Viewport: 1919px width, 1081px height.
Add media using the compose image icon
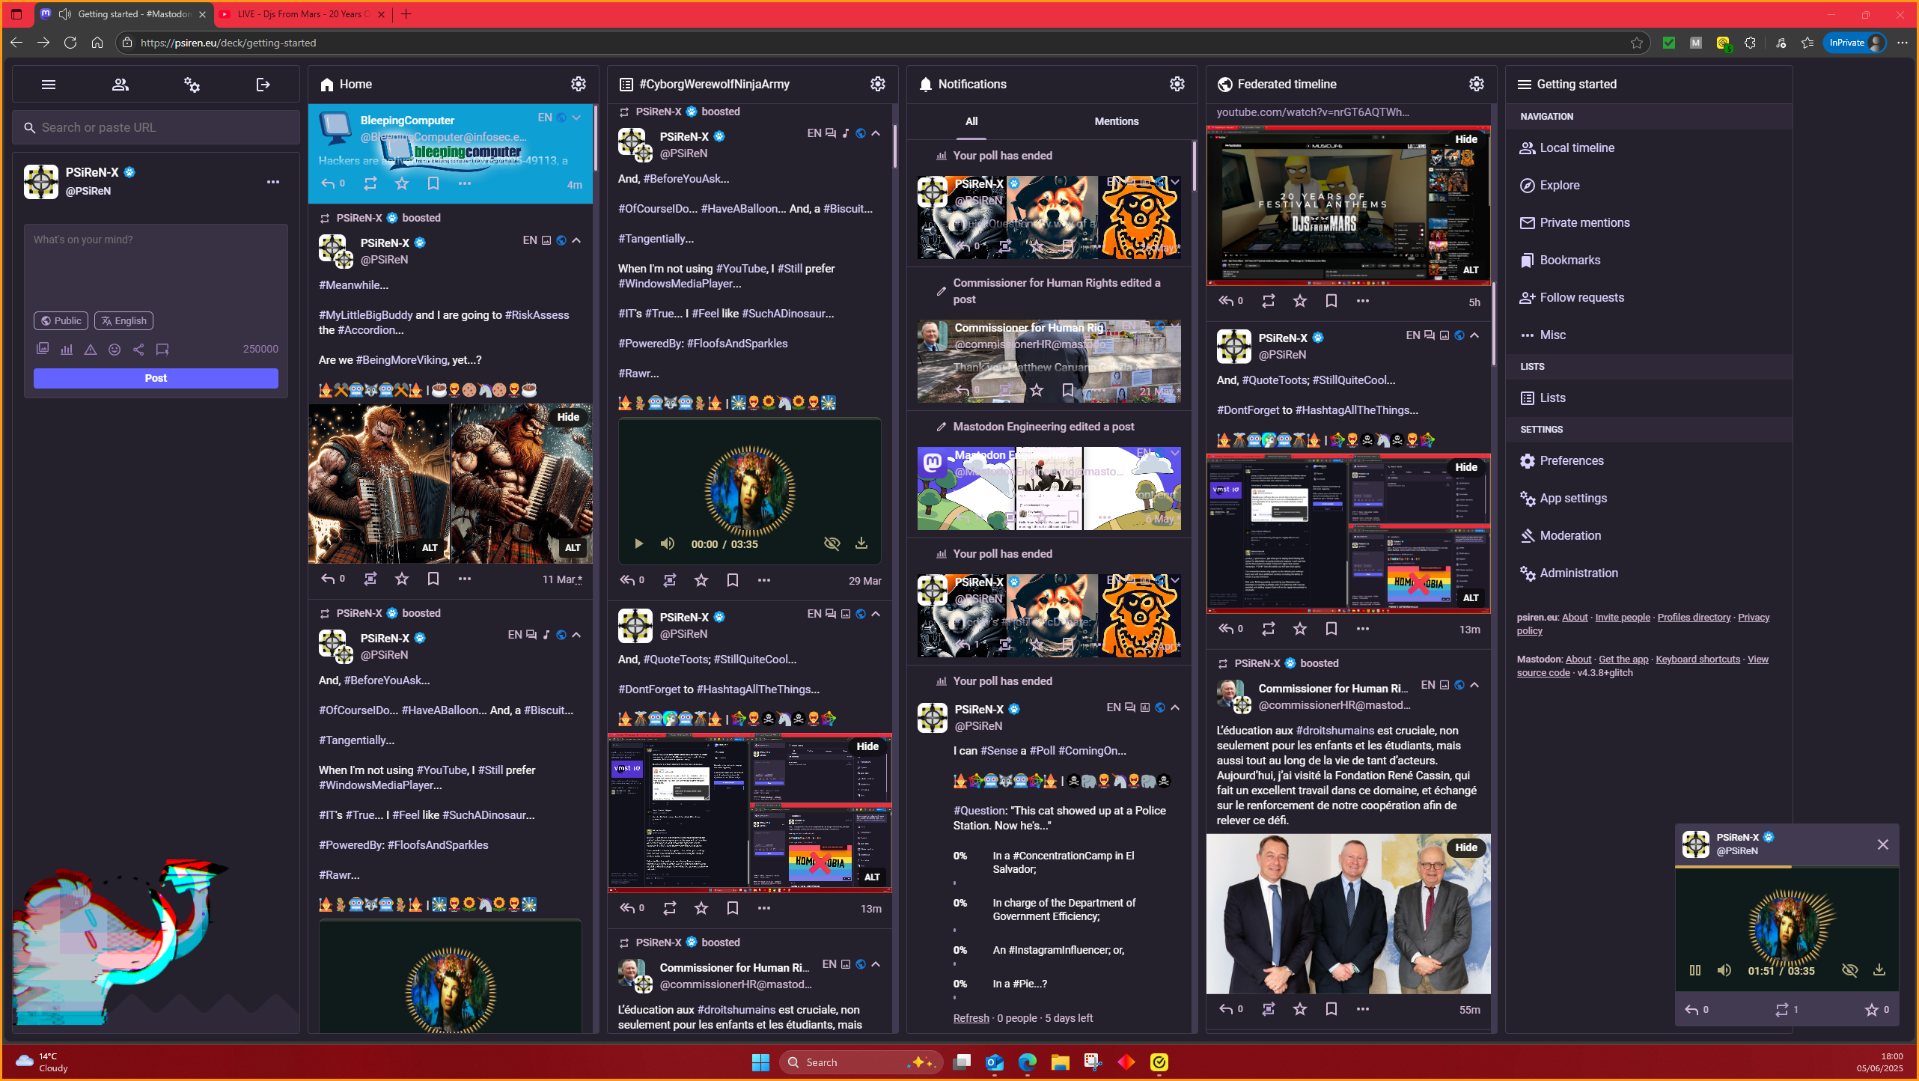pos(42,349)
